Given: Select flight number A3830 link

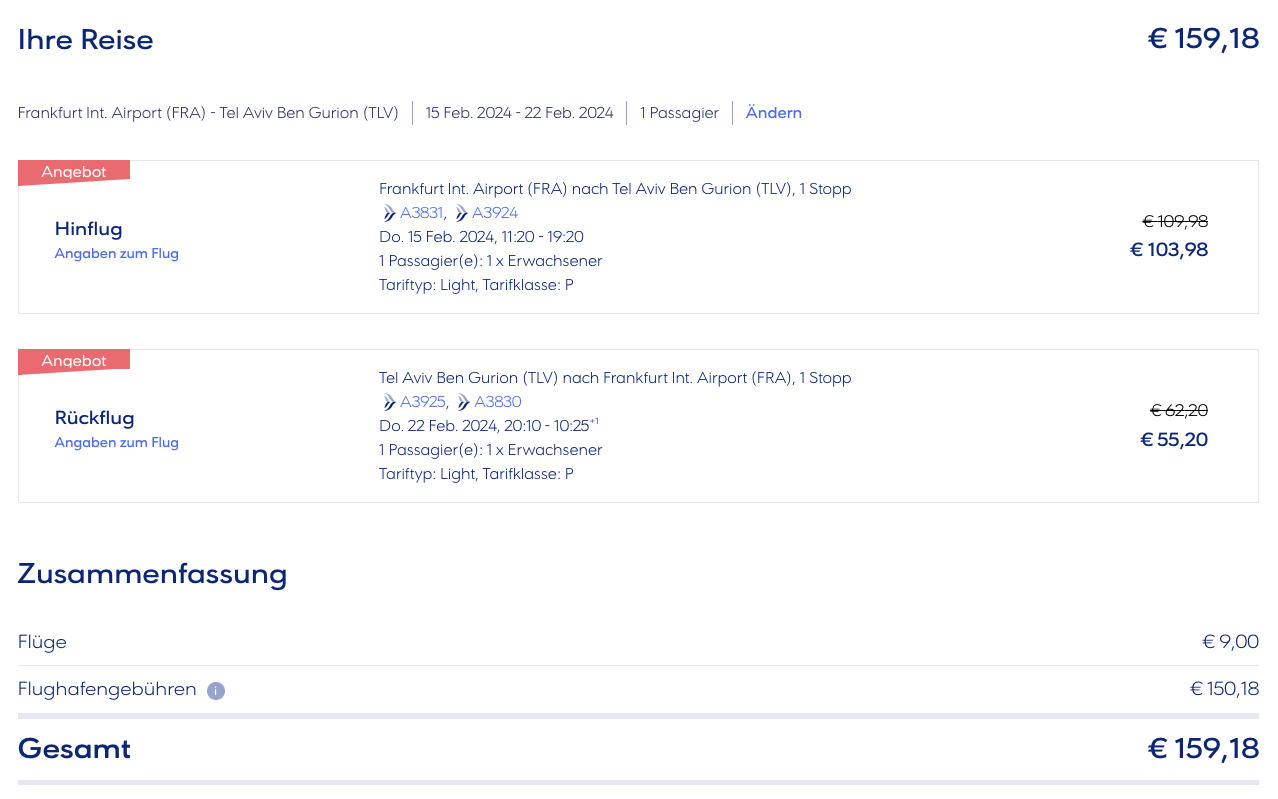Looking at the screenshot, I should coord(498,402).
